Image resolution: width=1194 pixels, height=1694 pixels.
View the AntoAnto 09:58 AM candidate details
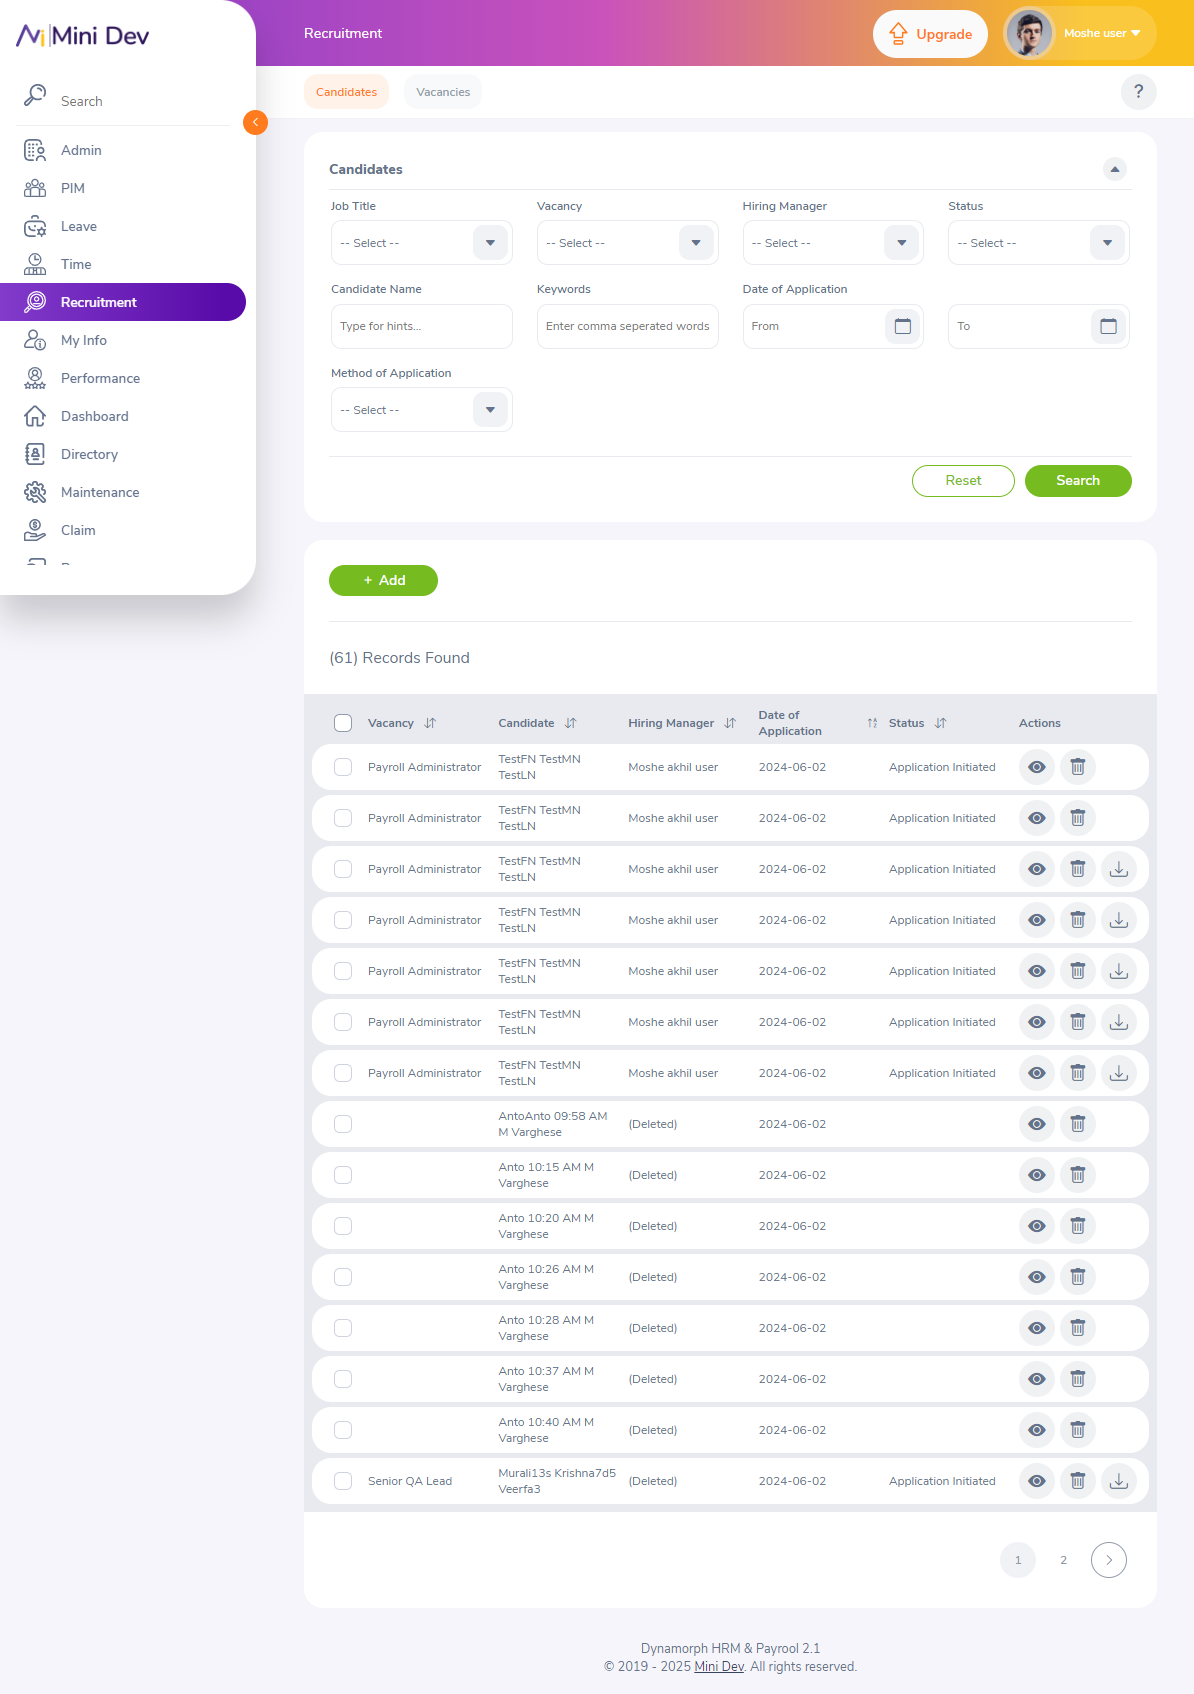pos(1036,1124)
